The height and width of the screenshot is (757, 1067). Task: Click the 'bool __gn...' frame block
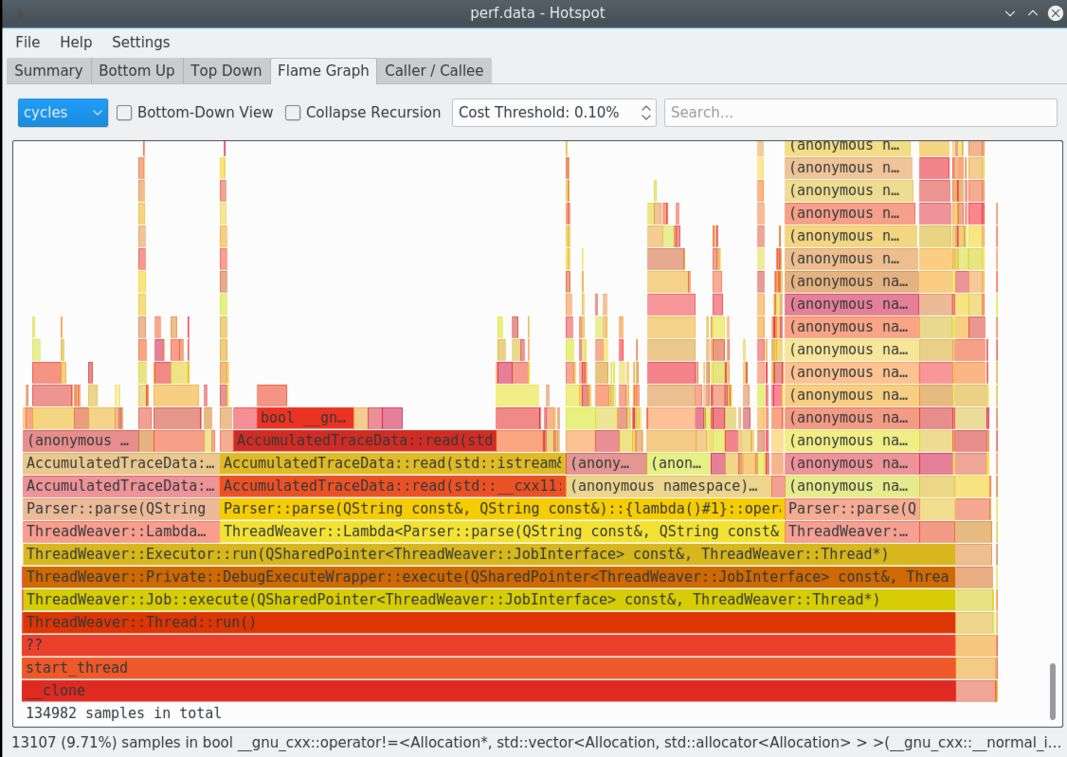click(304, 418)
